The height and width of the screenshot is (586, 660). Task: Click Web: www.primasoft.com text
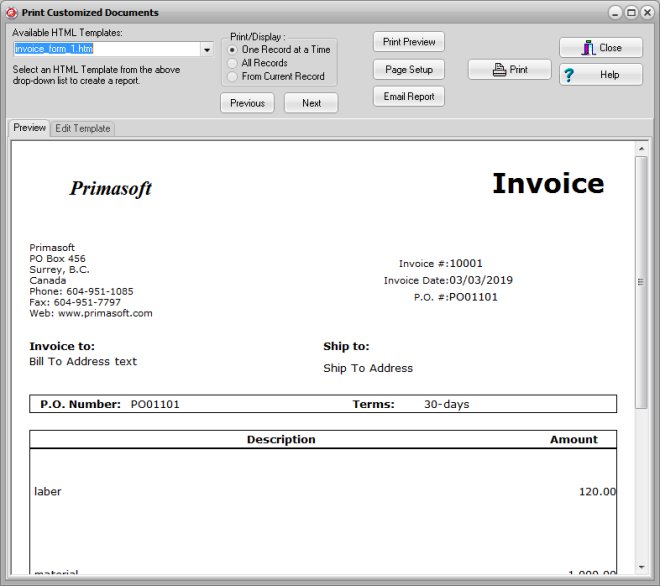pos(91,313)
